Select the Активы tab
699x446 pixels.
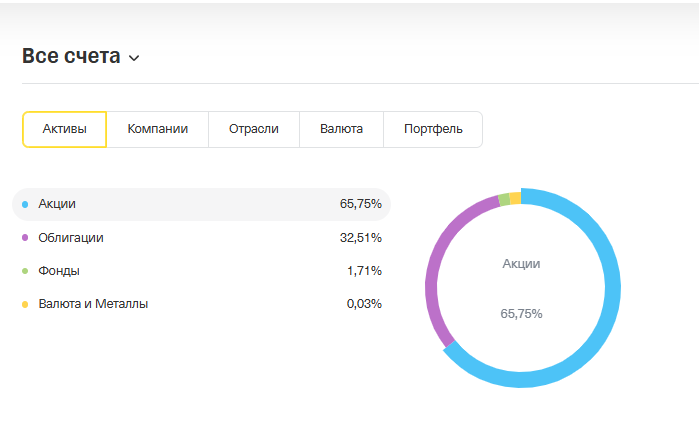[64, 129]
